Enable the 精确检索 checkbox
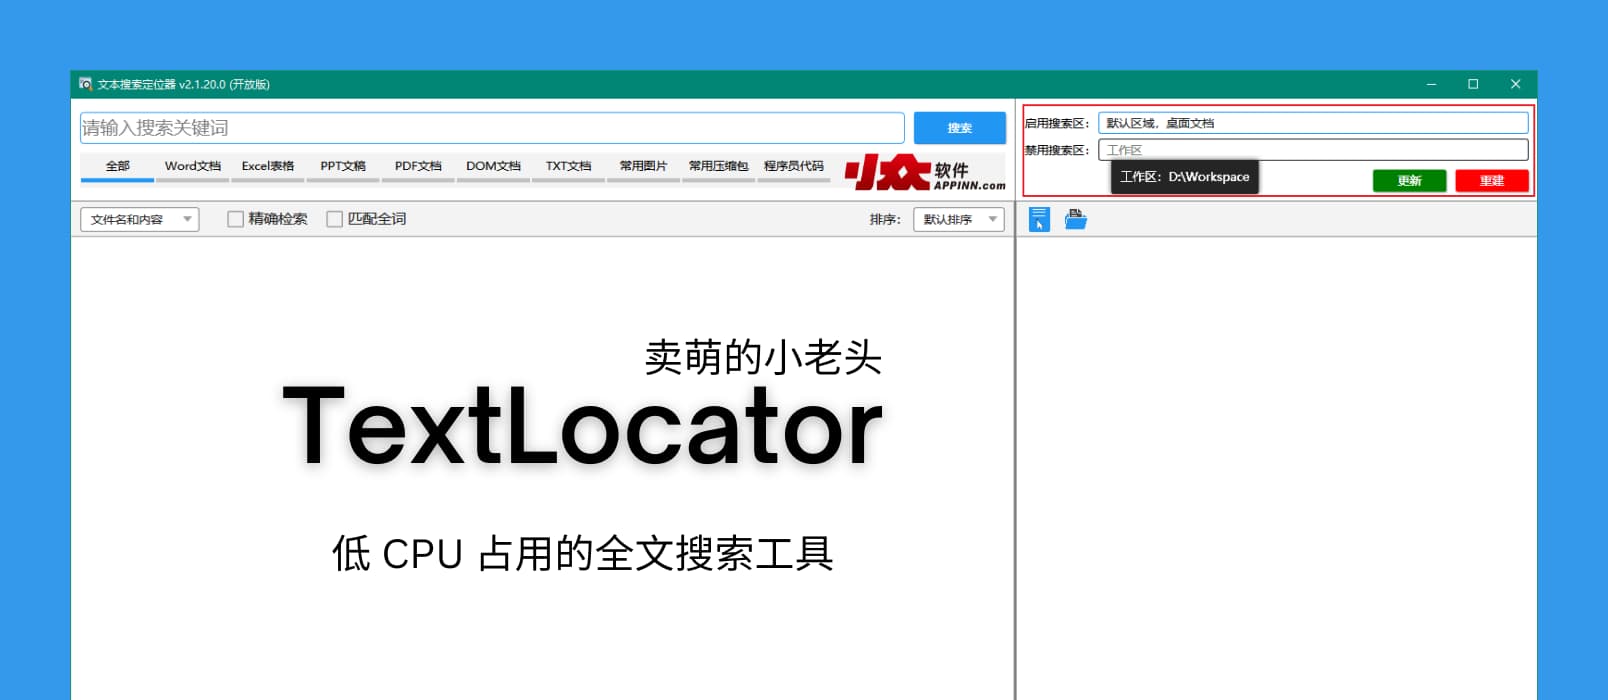 pos(236,219)
